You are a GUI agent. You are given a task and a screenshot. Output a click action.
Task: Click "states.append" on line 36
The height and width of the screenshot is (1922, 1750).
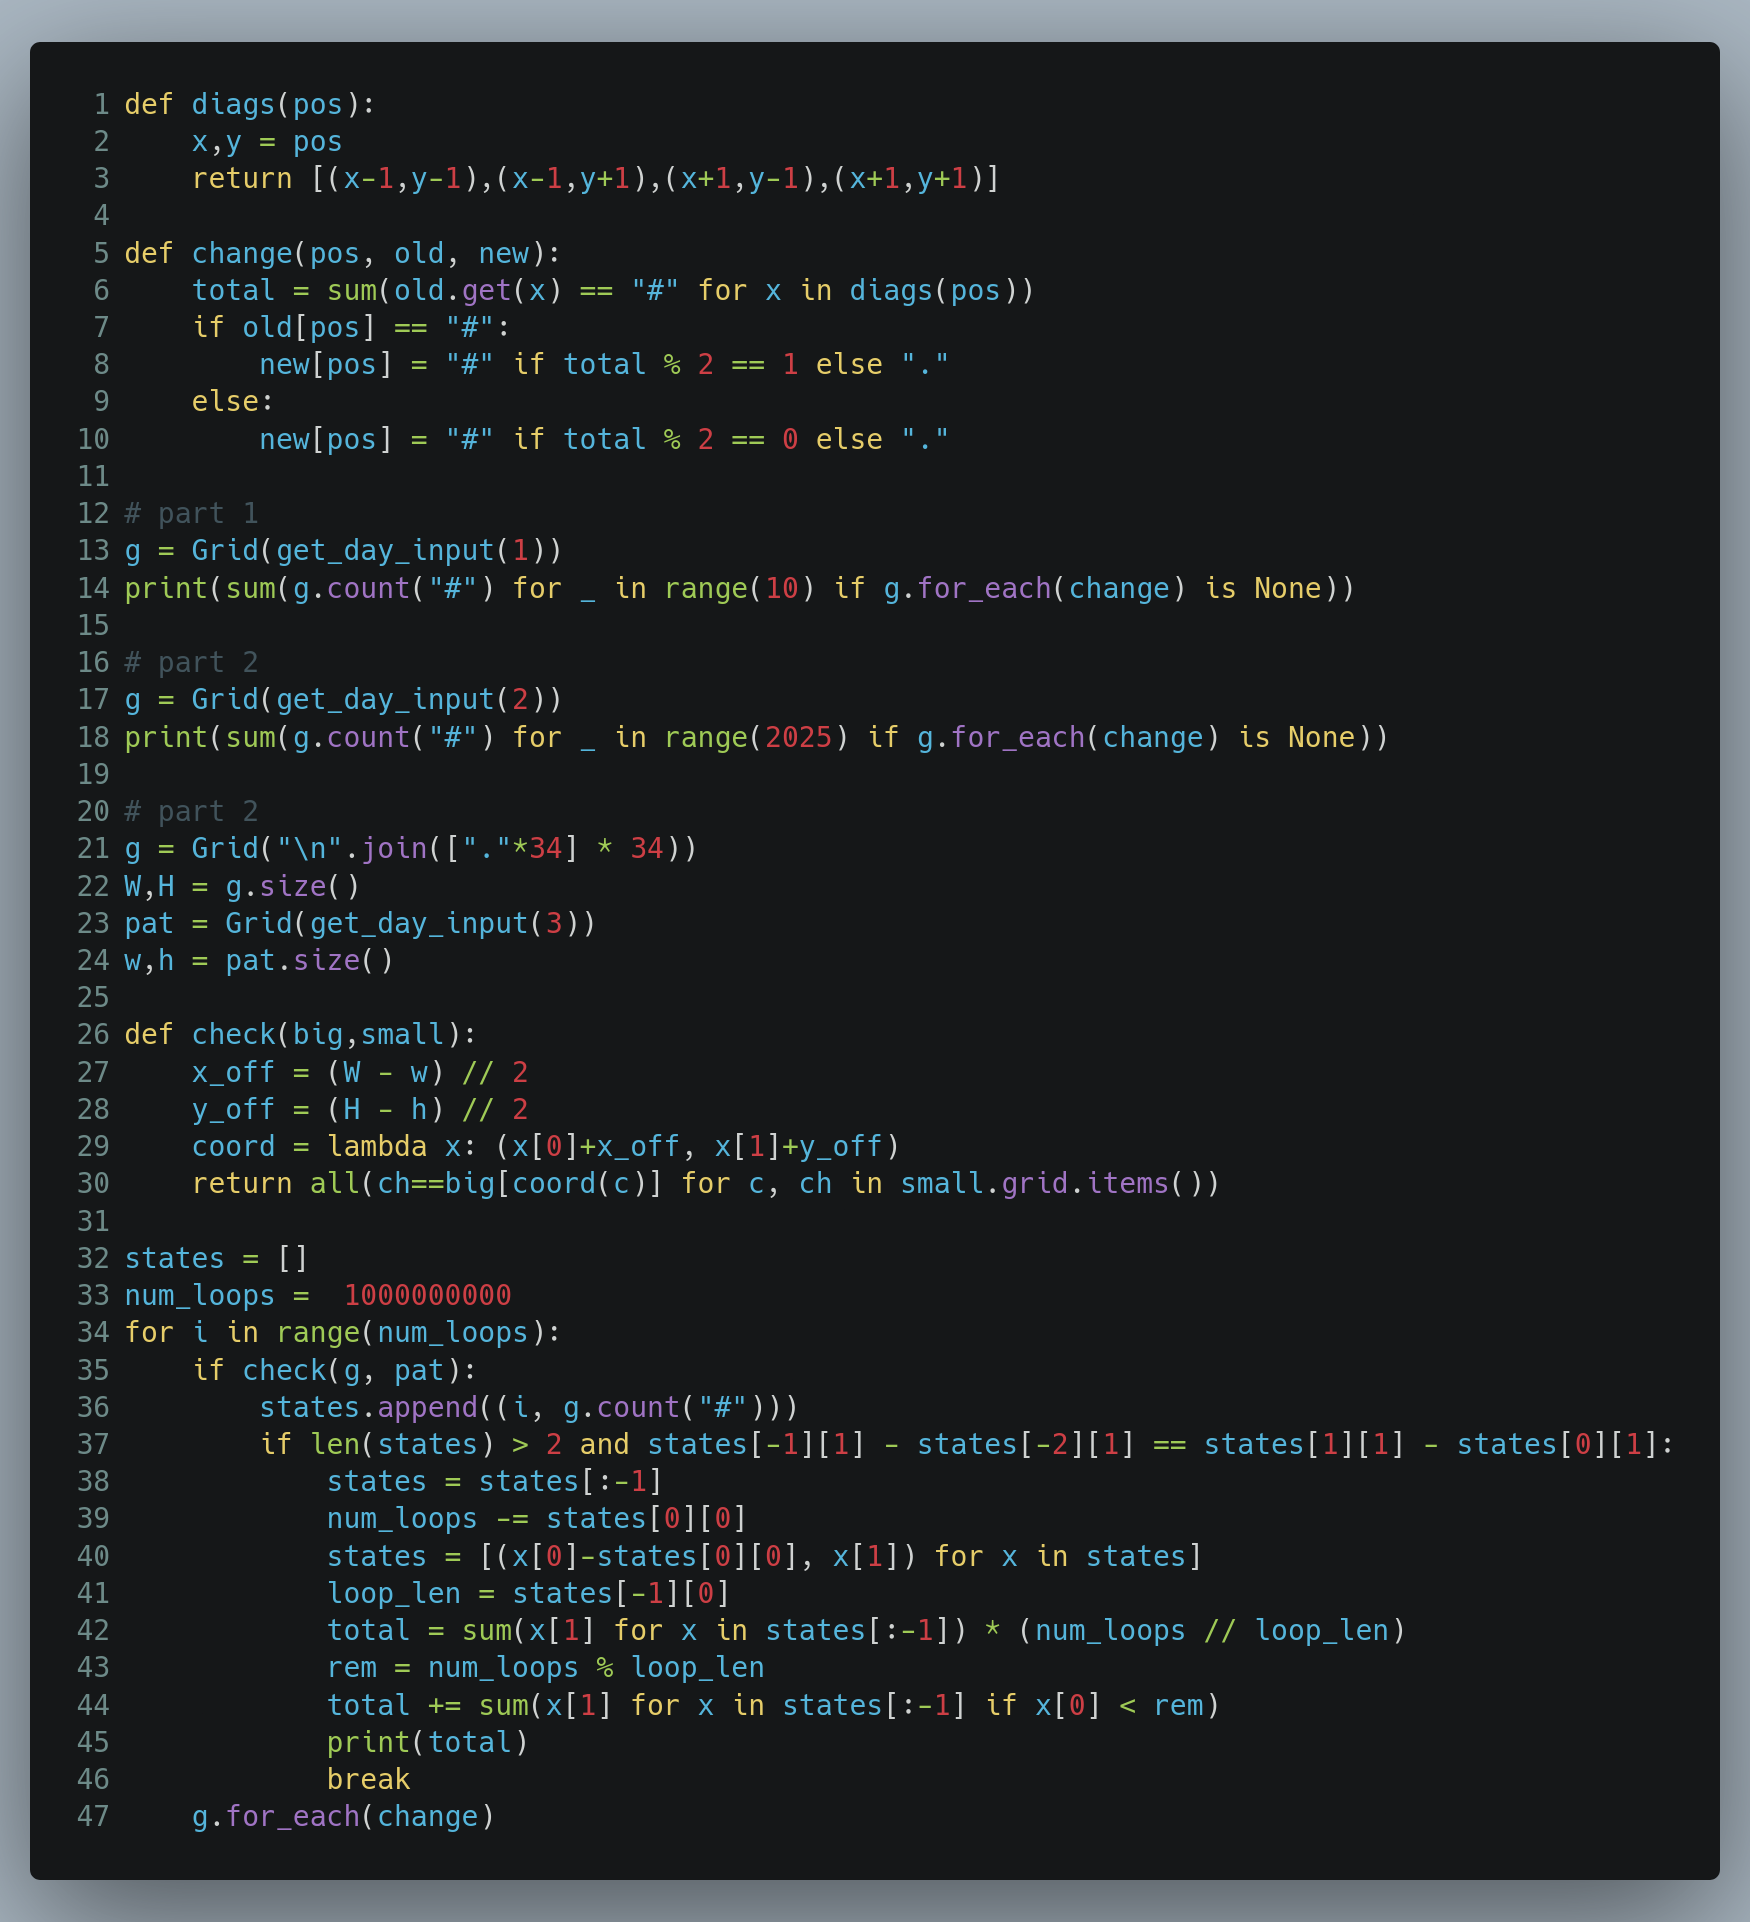[x=369, y=1408]
